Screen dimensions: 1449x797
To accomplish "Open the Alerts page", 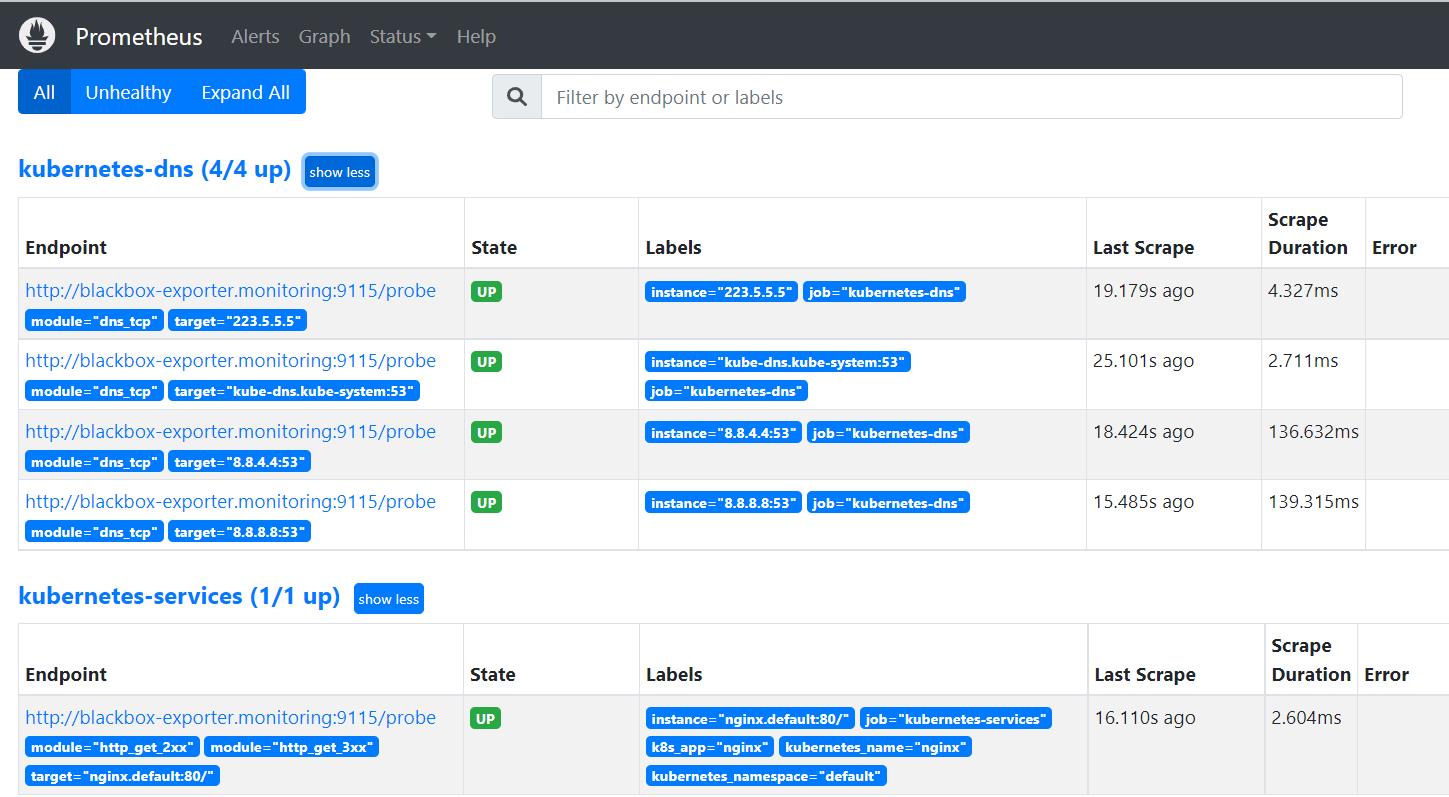I will click(255, 36).
